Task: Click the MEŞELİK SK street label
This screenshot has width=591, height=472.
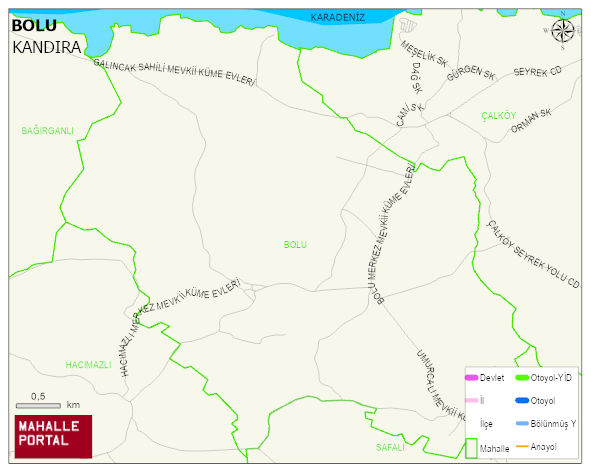Action: point(424,54)
